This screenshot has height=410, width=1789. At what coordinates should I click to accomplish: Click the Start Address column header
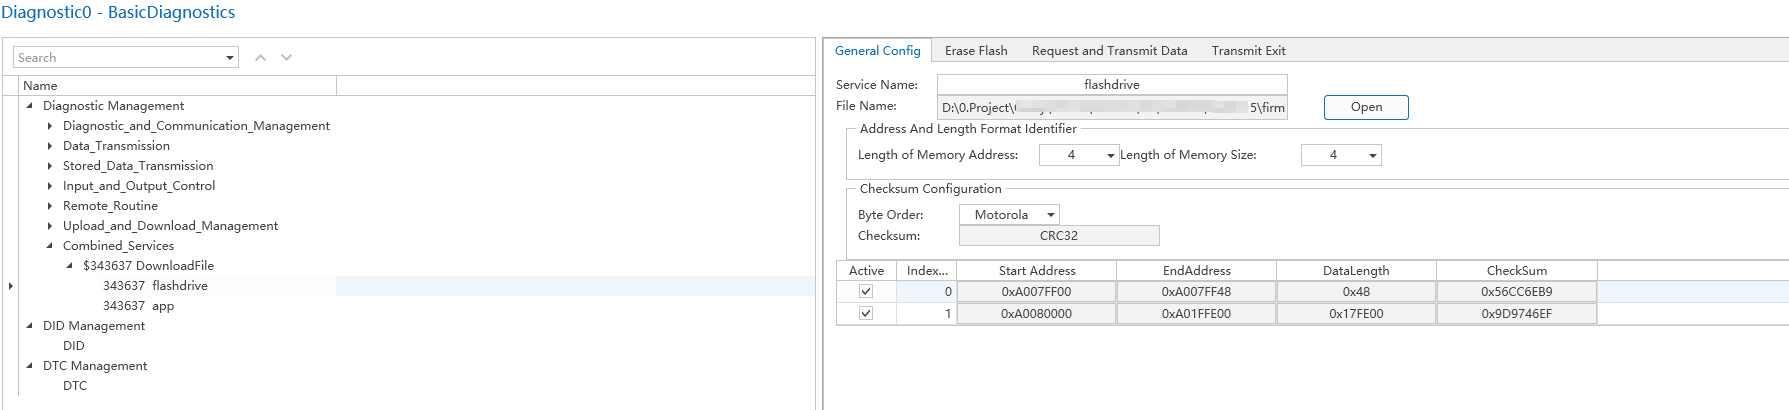coord(1036,271)
